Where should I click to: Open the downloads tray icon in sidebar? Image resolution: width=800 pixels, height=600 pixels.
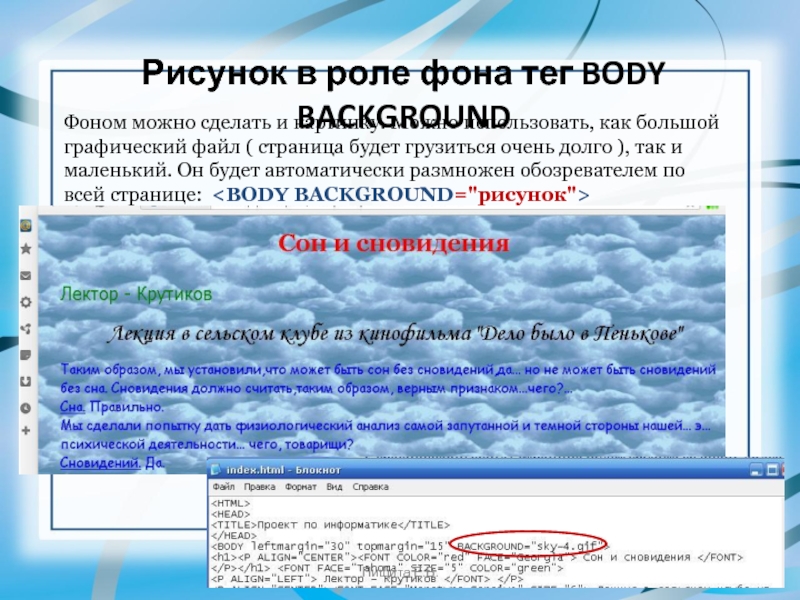[x=26, y=382]
